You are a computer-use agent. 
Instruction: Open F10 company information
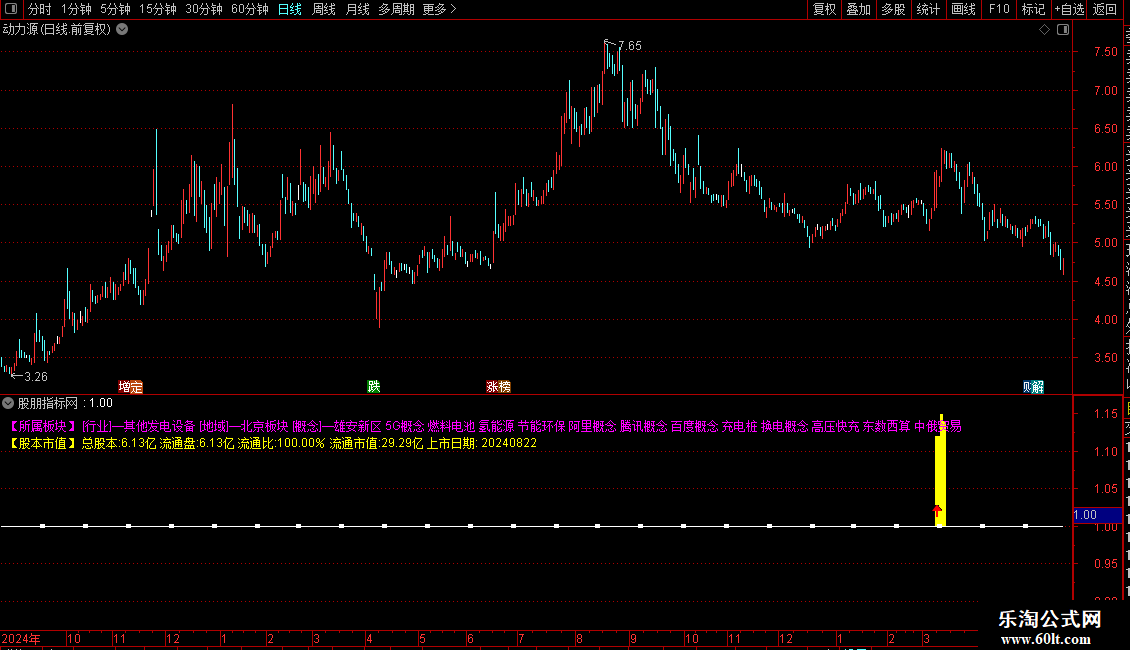(x=999, y=9)
